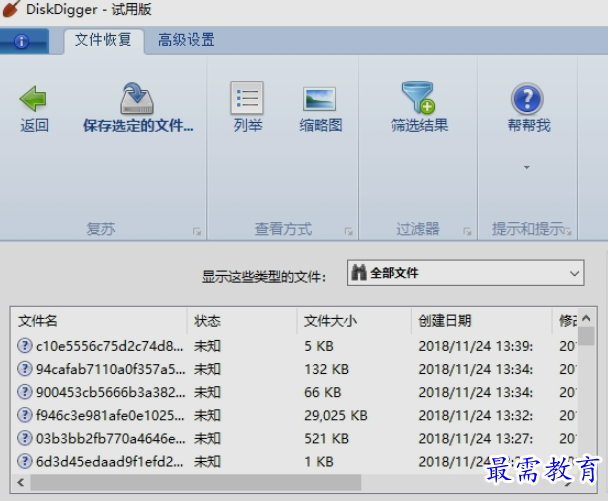The width and height of the screenshot is (608, 501).
Task: Open the 高级设置 tab
Action: point(186,40)
